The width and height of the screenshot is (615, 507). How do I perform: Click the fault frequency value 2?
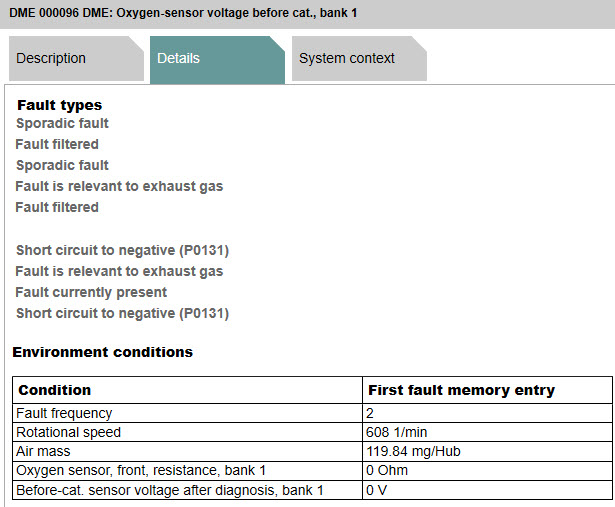372,413
